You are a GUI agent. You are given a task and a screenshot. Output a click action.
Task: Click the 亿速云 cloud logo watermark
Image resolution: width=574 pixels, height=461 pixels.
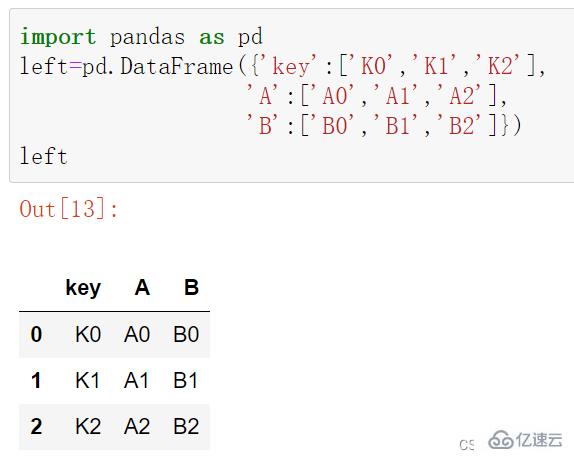pyautogui.click(x=526, y=440)
